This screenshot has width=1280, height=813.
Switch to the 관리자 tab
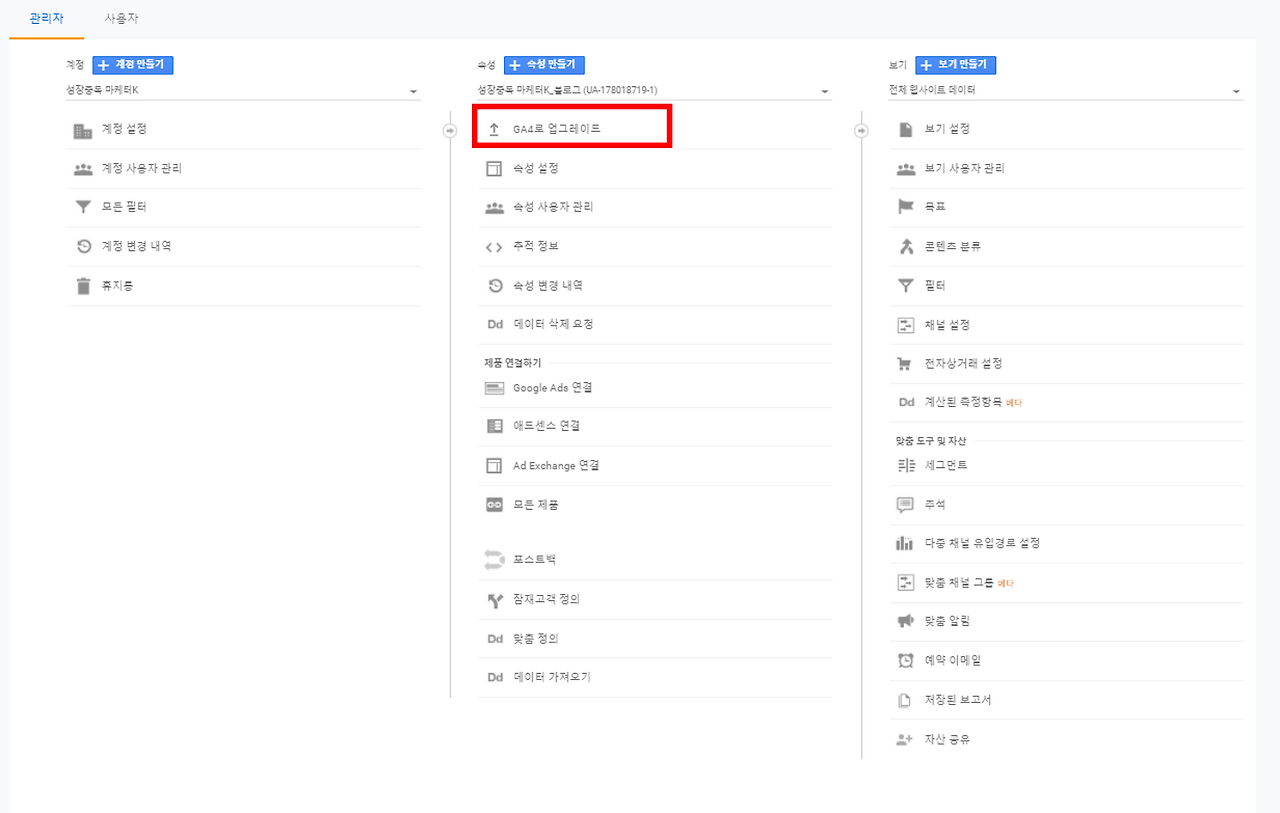[47, 18]
